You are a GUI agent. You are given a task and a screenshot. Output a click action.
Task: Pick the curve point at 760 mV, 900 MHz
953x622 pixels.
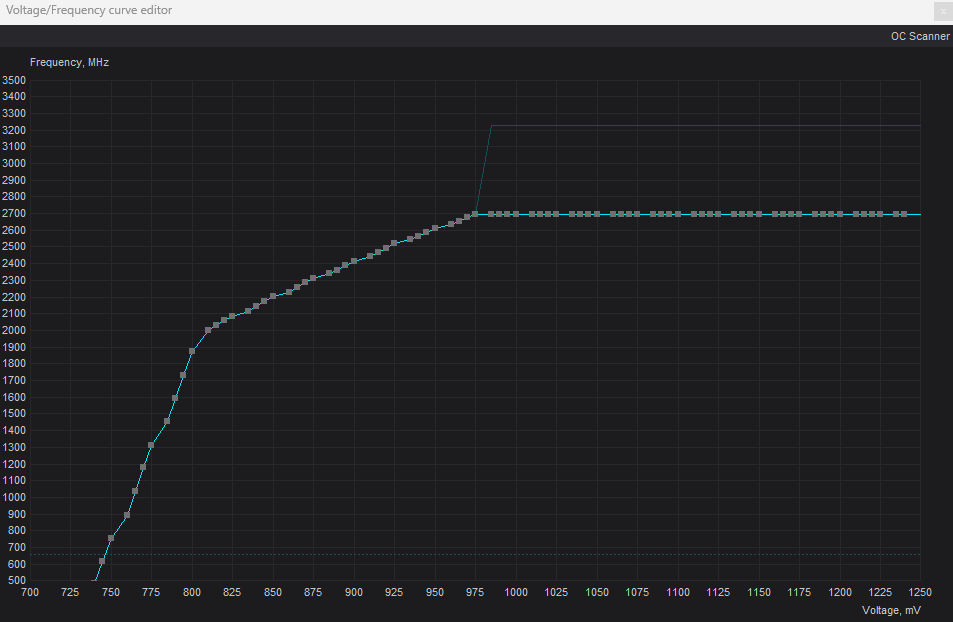point(127,515)
